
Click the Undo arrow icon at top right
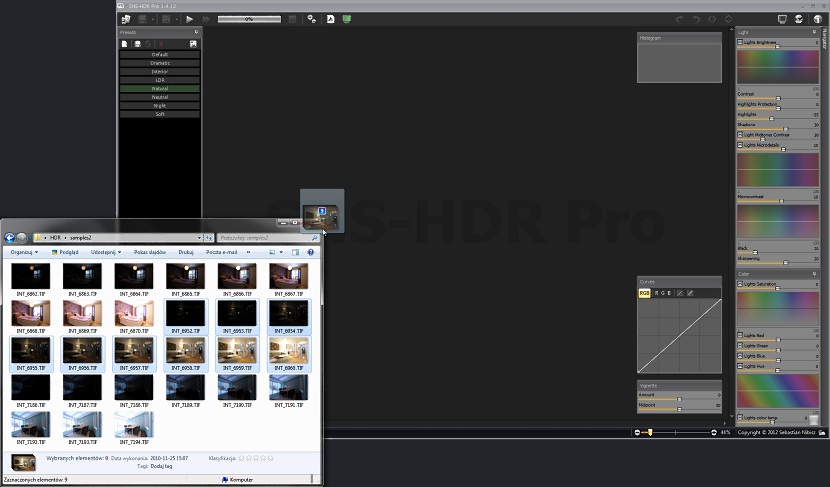(x=679, y=20)
